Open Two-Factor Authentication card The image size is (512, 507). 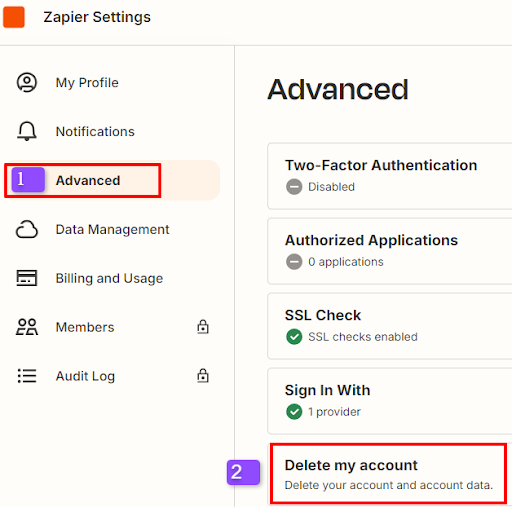click(390, 176)
